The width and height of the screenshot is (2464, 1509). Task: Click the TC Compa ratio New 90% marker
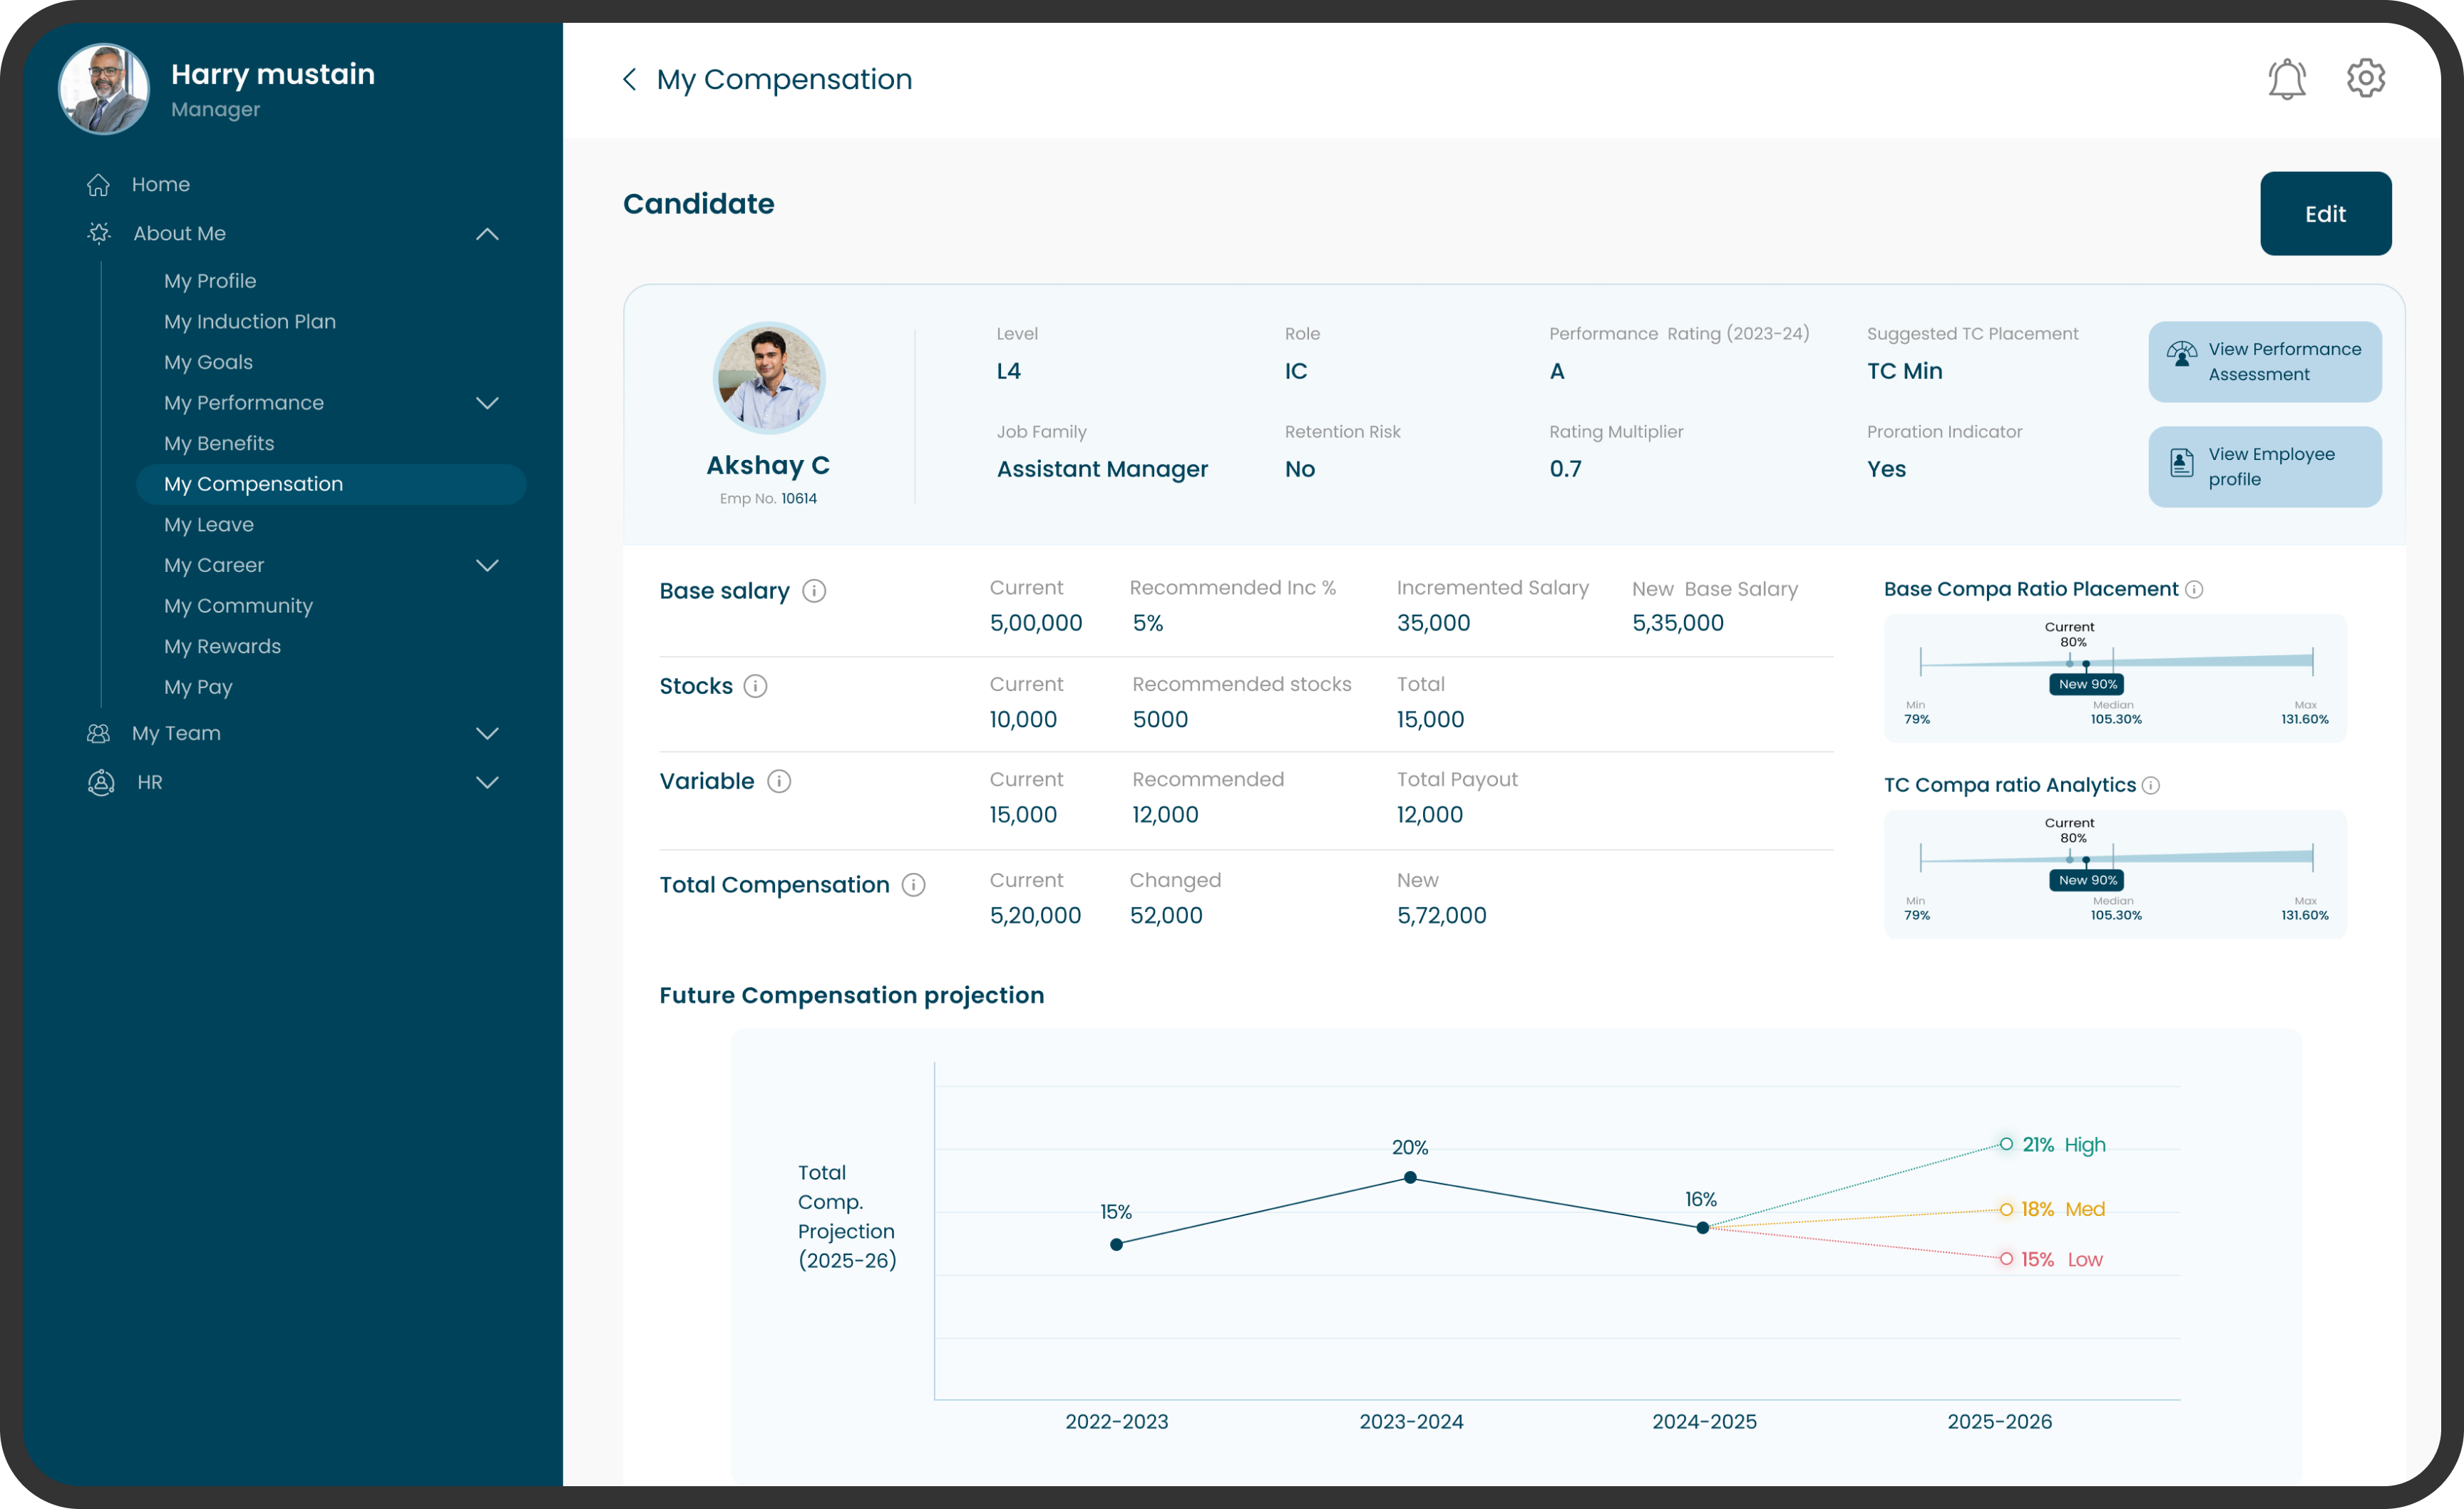tap(2087, 880)
